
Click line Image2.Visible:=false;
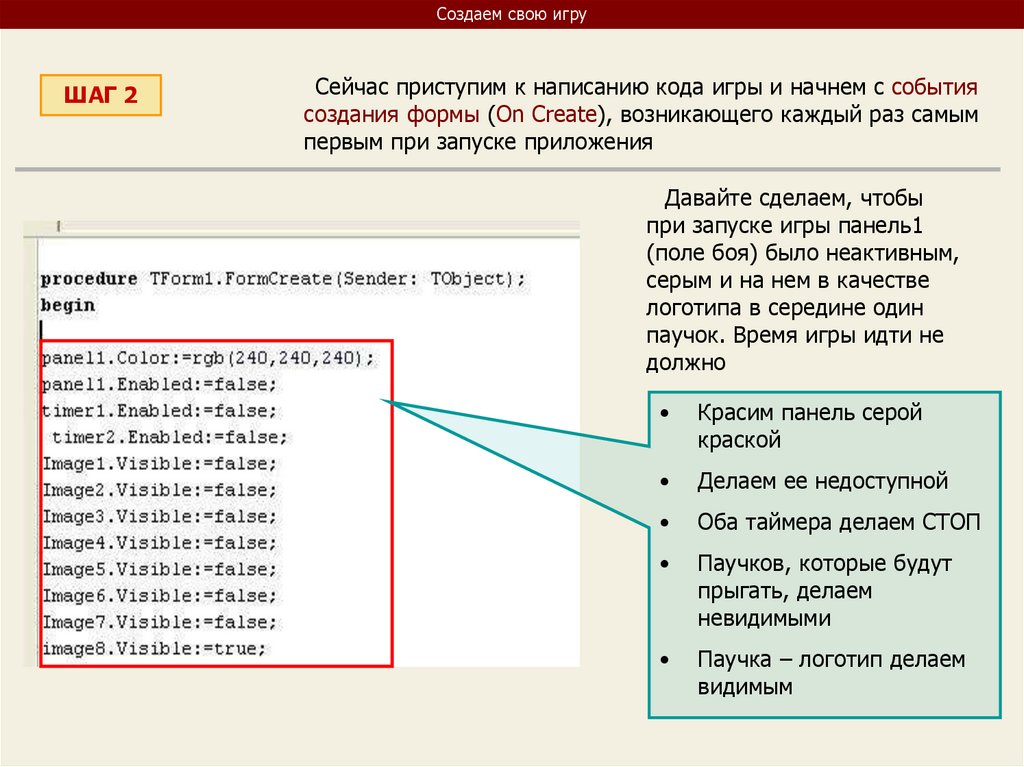pyautogui.click(x=159, y=490)
